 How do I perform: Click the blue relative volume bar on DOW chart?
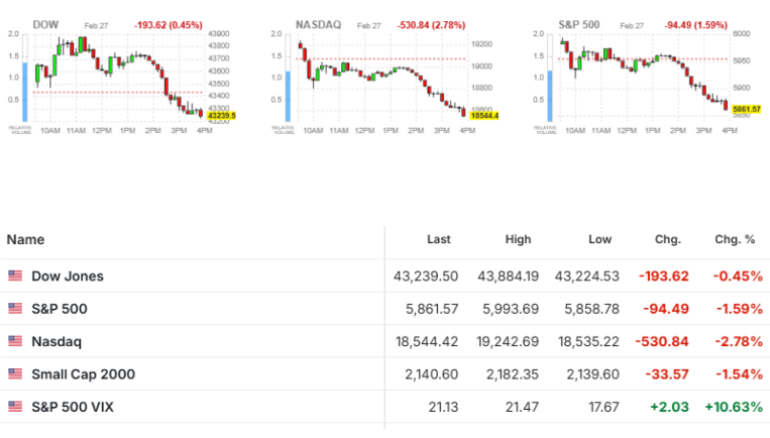tap(25, 92)
